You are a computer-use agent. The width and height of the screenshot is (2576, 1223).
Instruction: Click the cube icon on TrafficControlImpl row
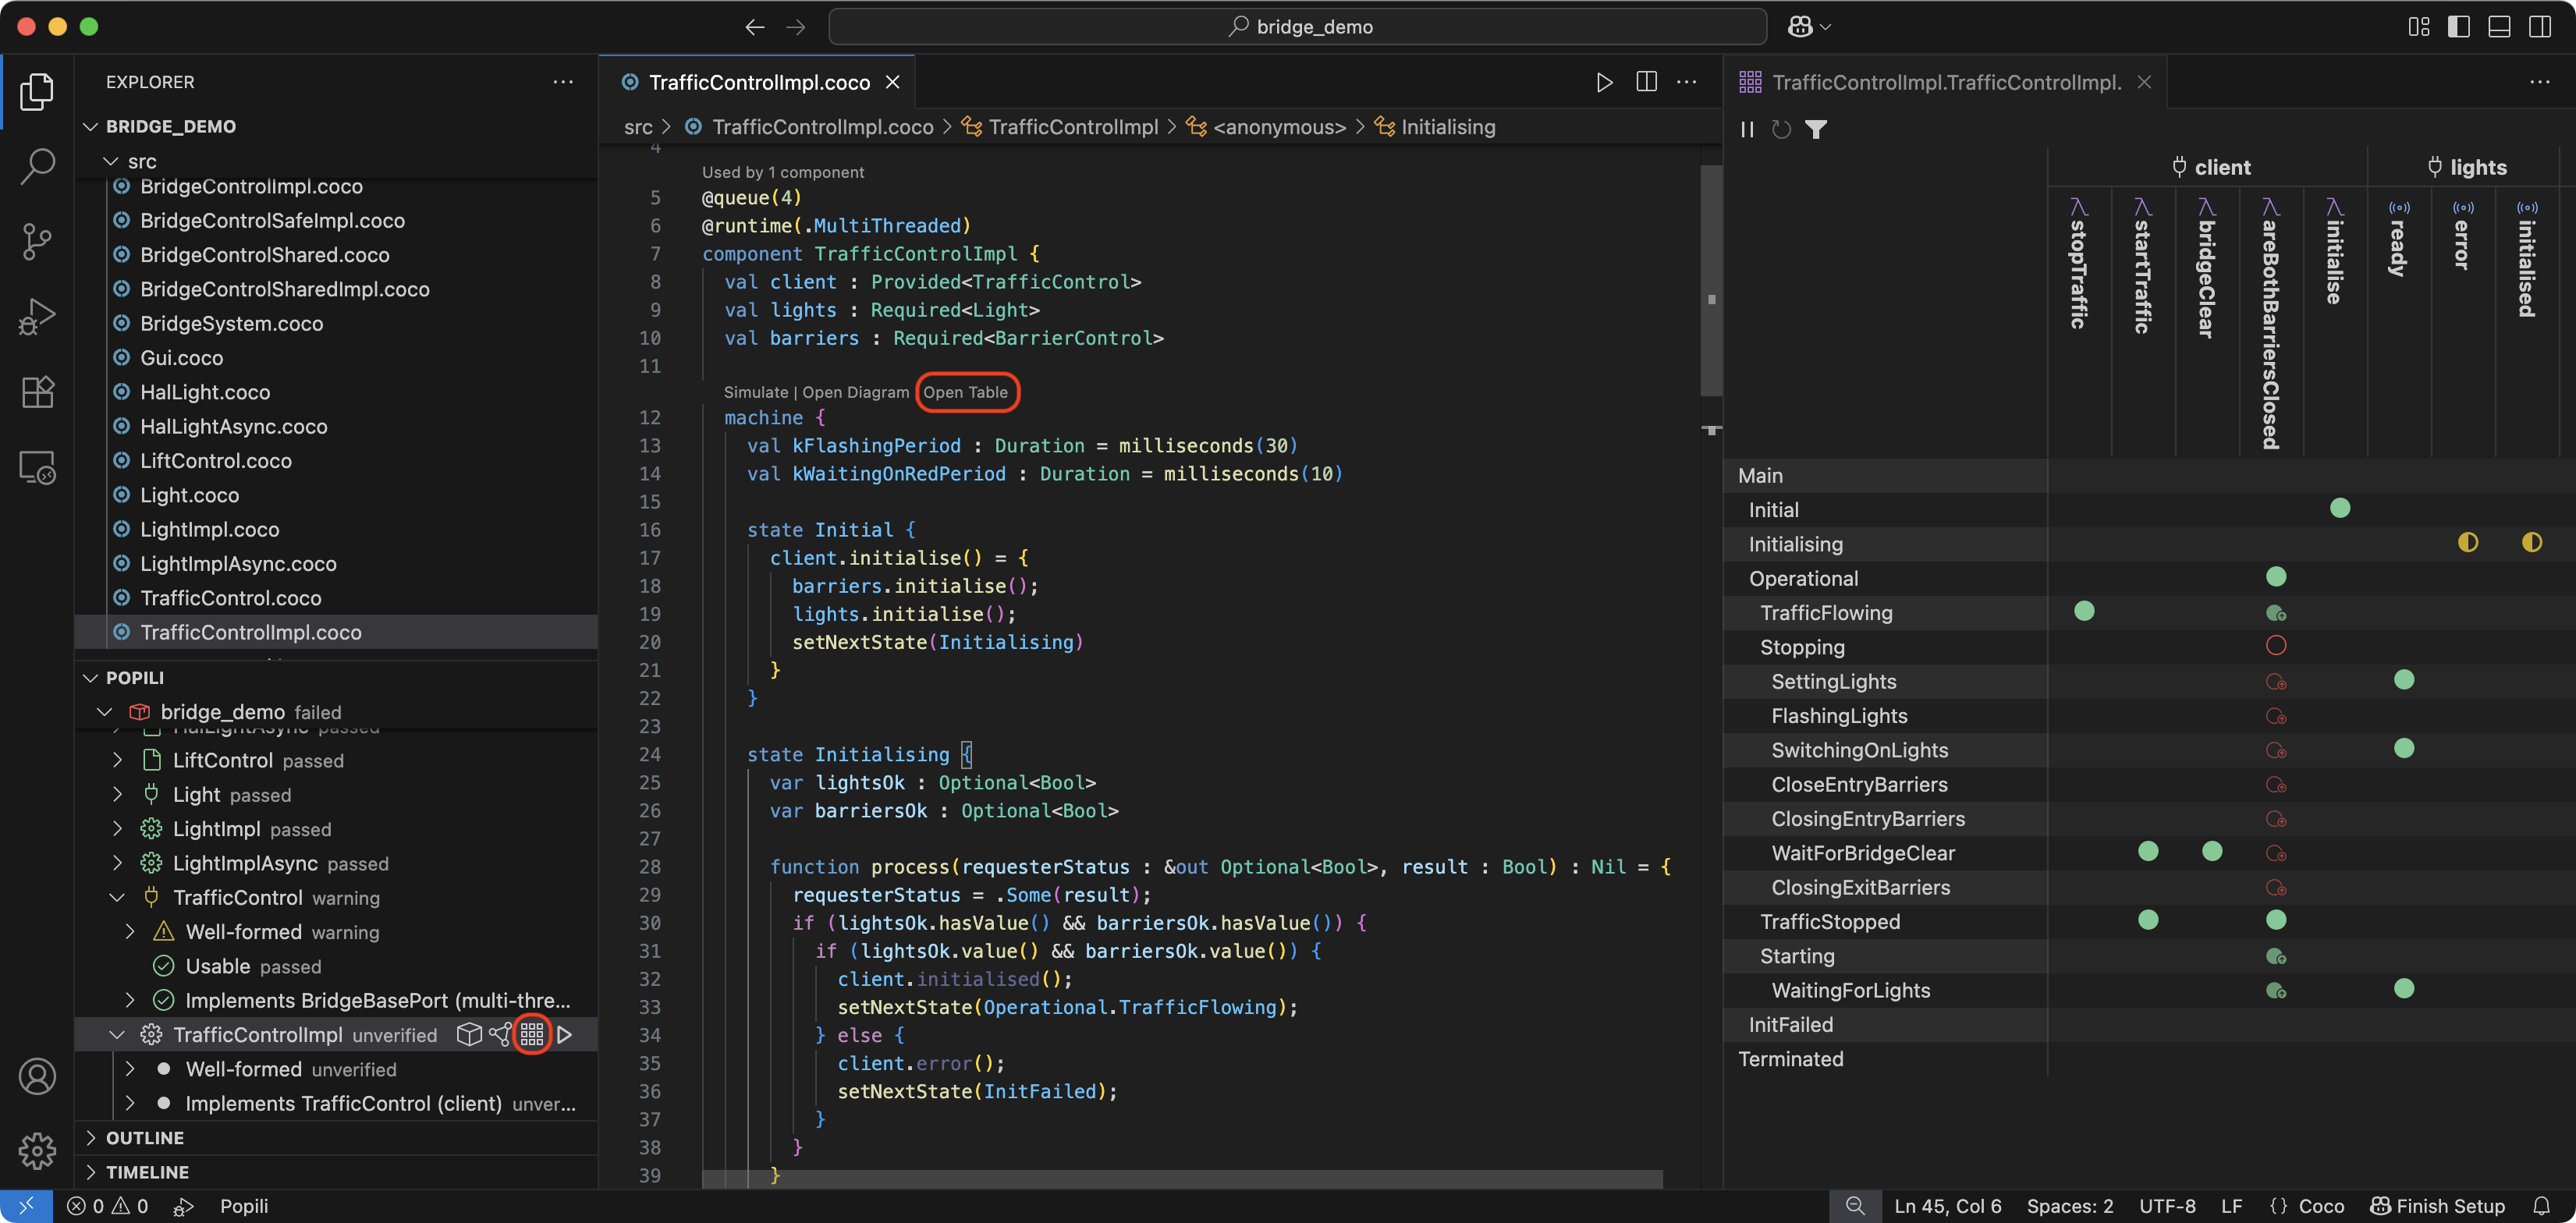(x=468, y=1034)
